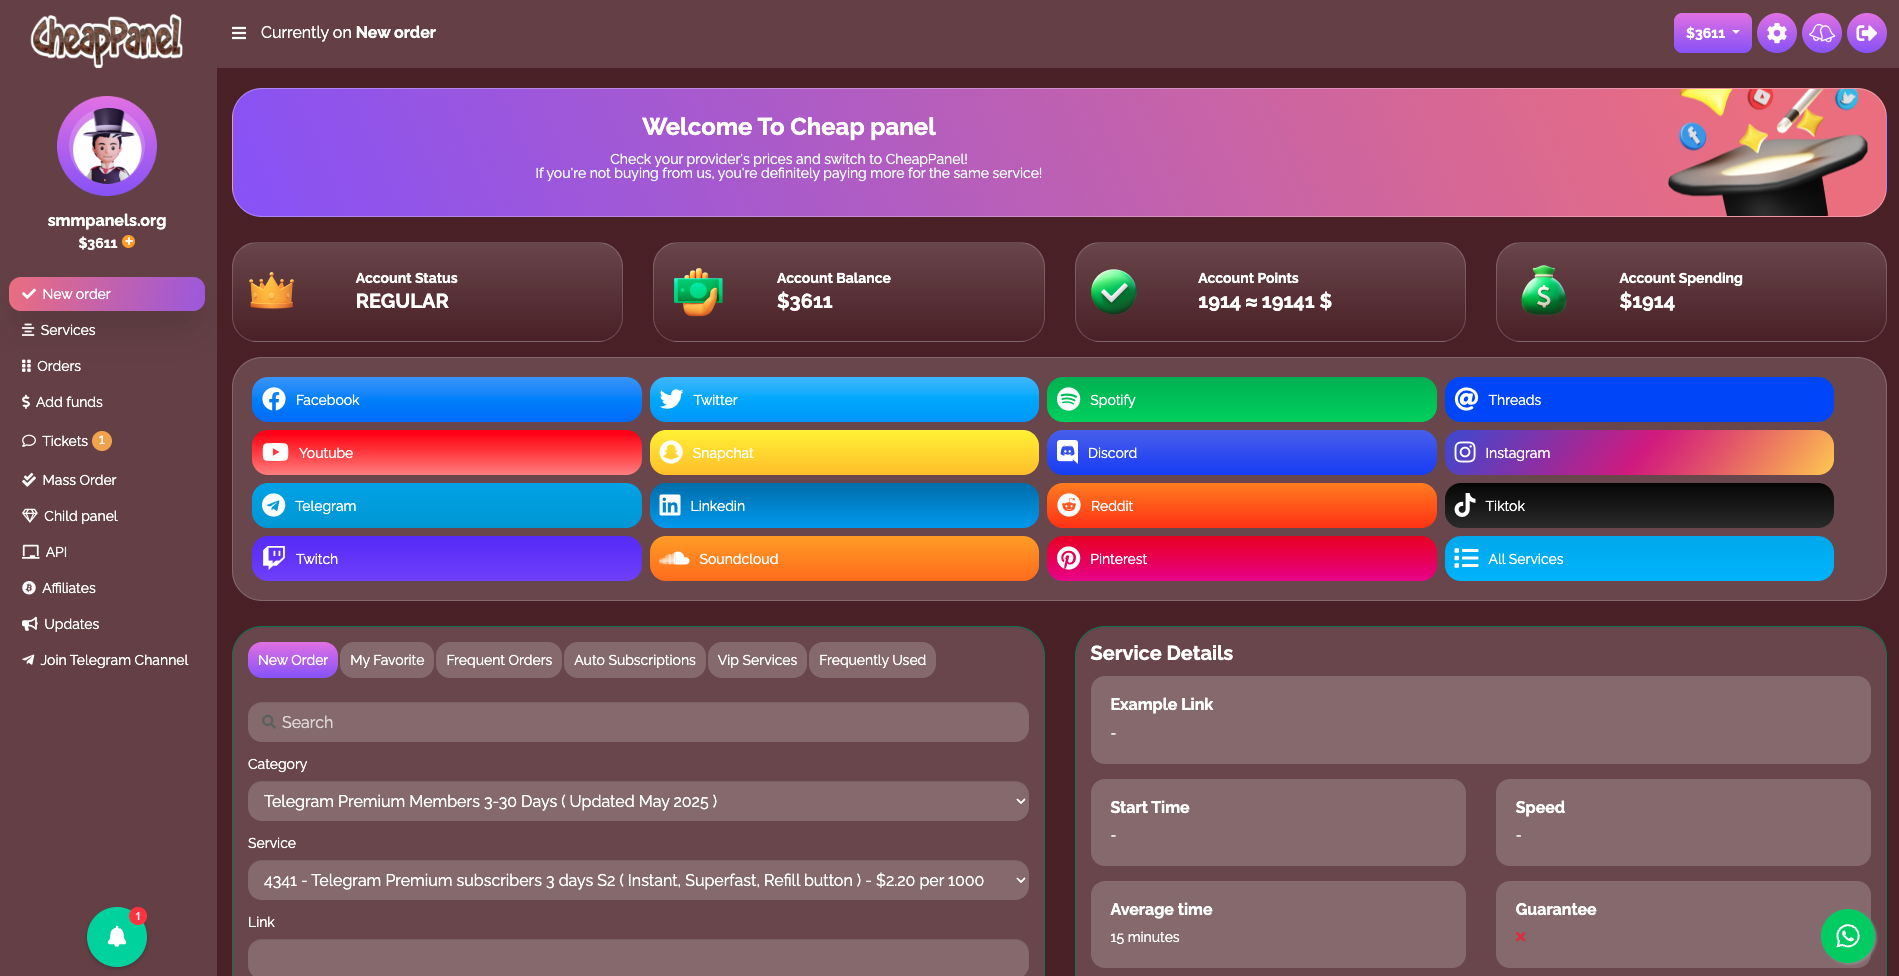Expand the Service selection dropdown

638,880
